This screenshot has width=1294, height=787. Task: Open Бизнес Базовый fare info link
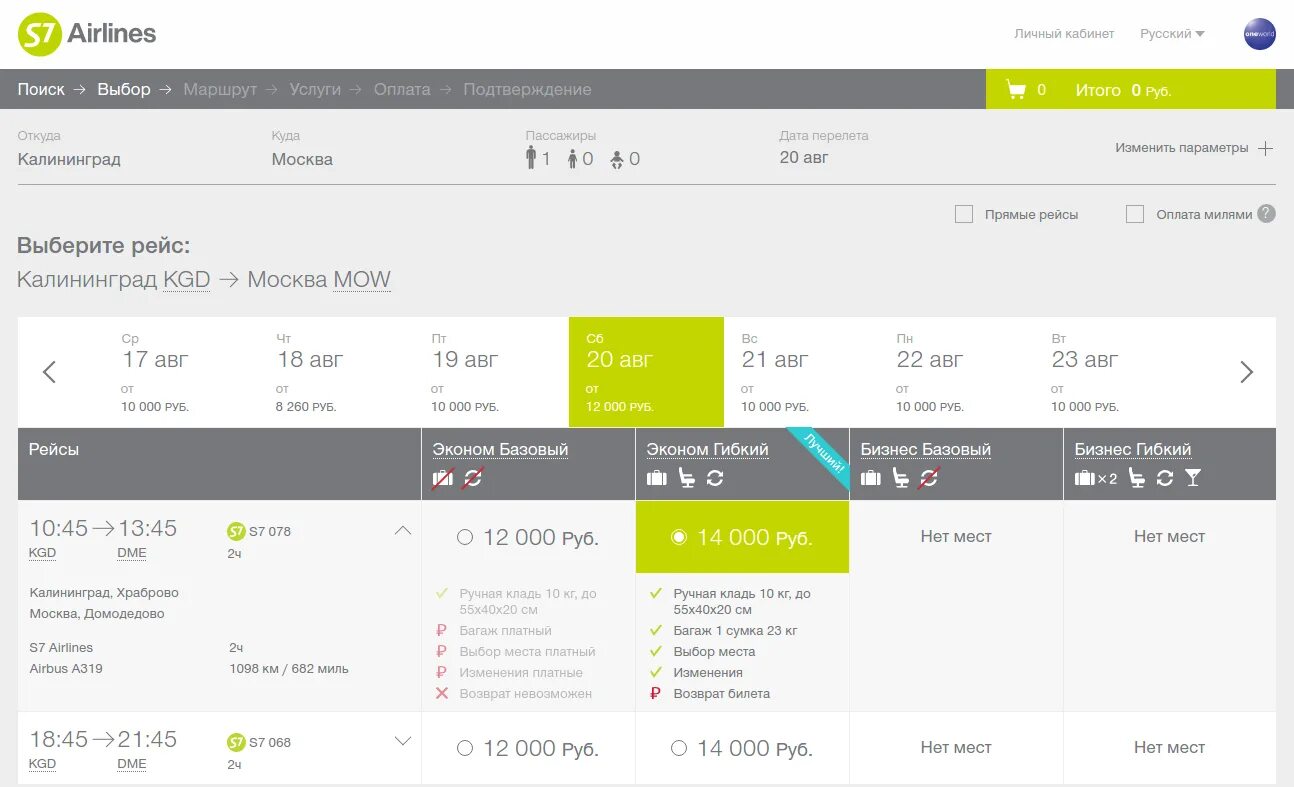pyautogui.click(x=926, y=450)
